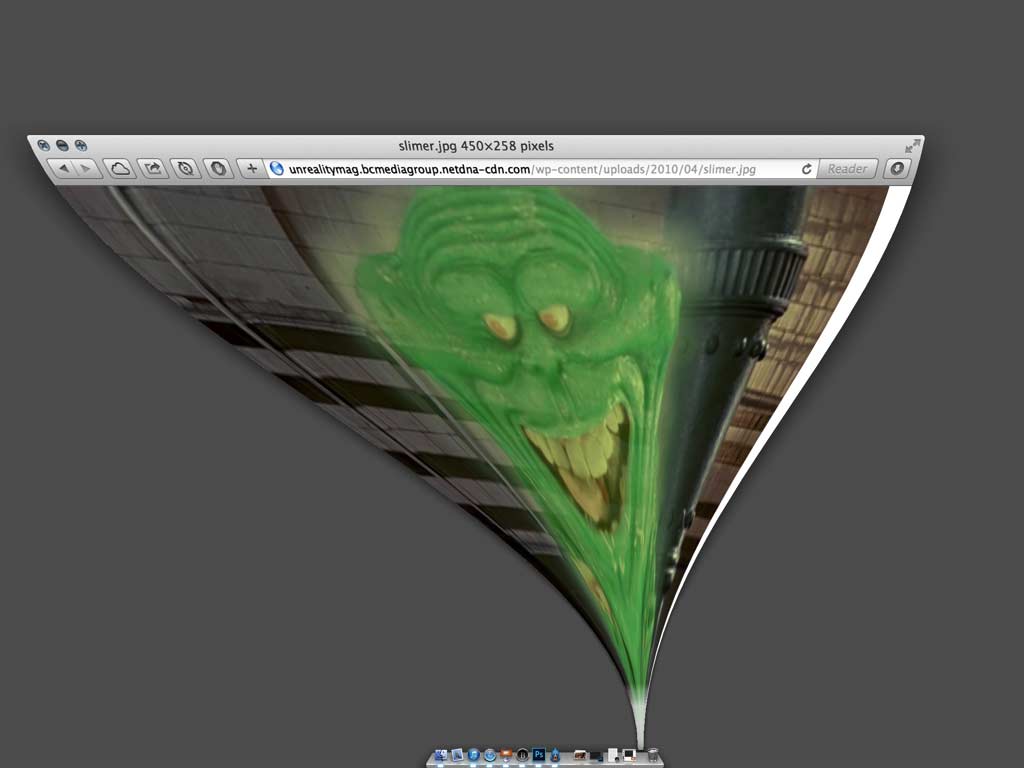The height and width of the screenshot is (768, 1024).
Task: Open Safari compass icon in the Dock
Action: click(490, 755)
